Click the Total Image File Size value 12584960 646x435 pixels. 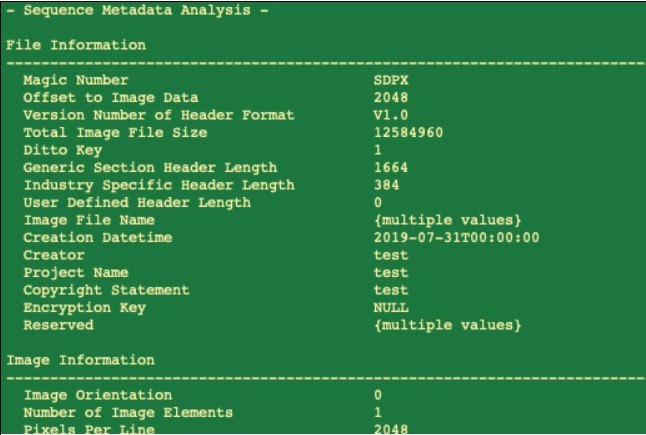tap(408, 132)
